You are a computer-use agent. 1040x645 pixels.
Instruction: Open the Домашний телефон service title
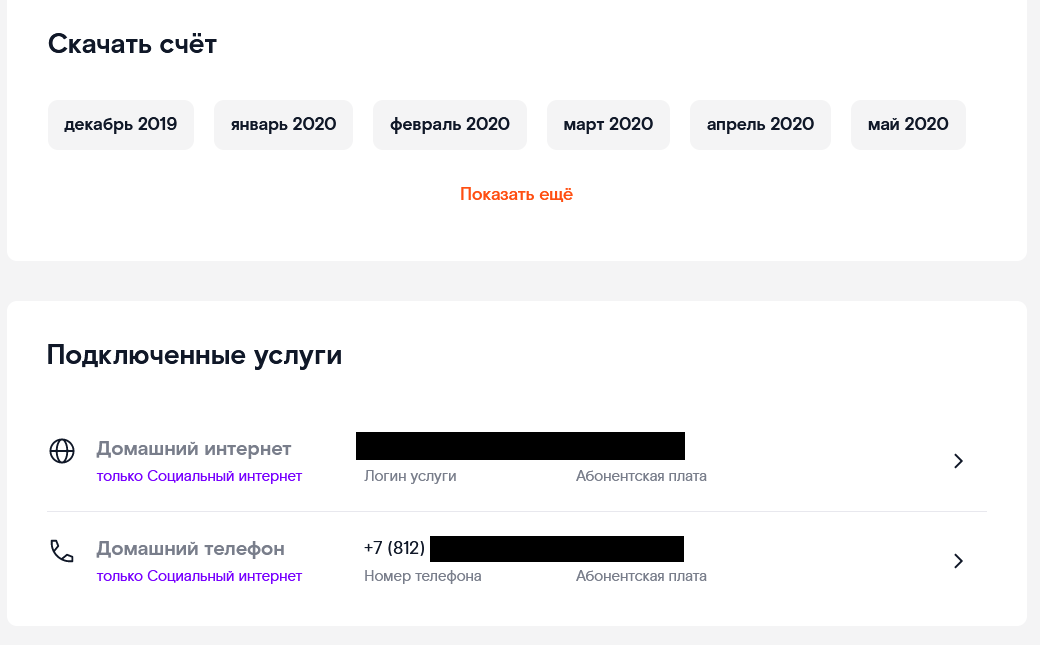point(190,549)
